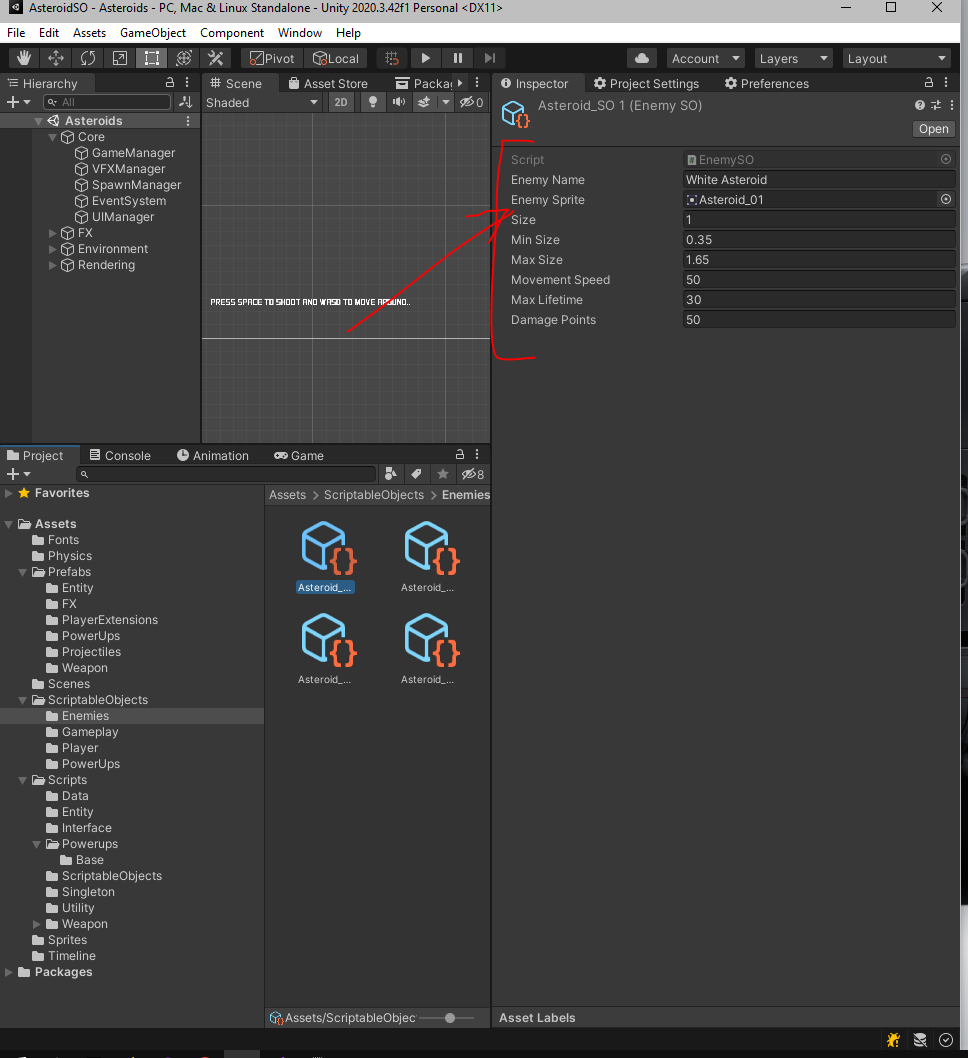Toggle scene lighting in the Scene view
The image size is (968, 1058).
click(x=372, y=102)
